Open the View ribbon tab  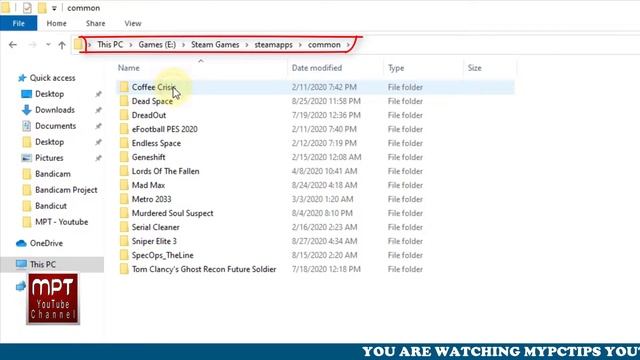[133, 23]
